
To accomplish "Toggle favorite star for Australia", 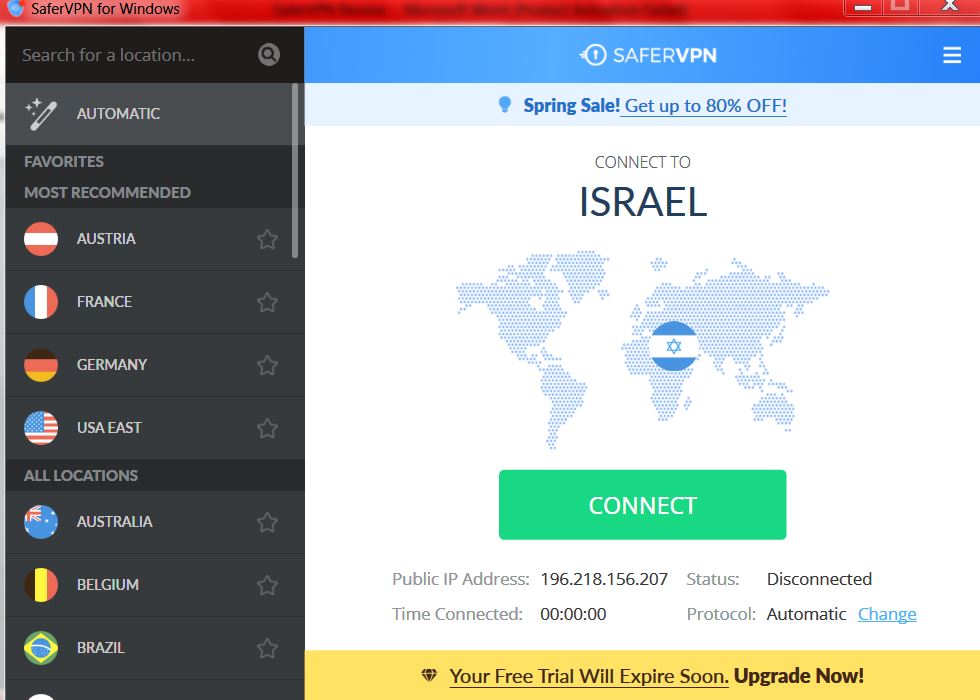I will (x=268, y=522).
